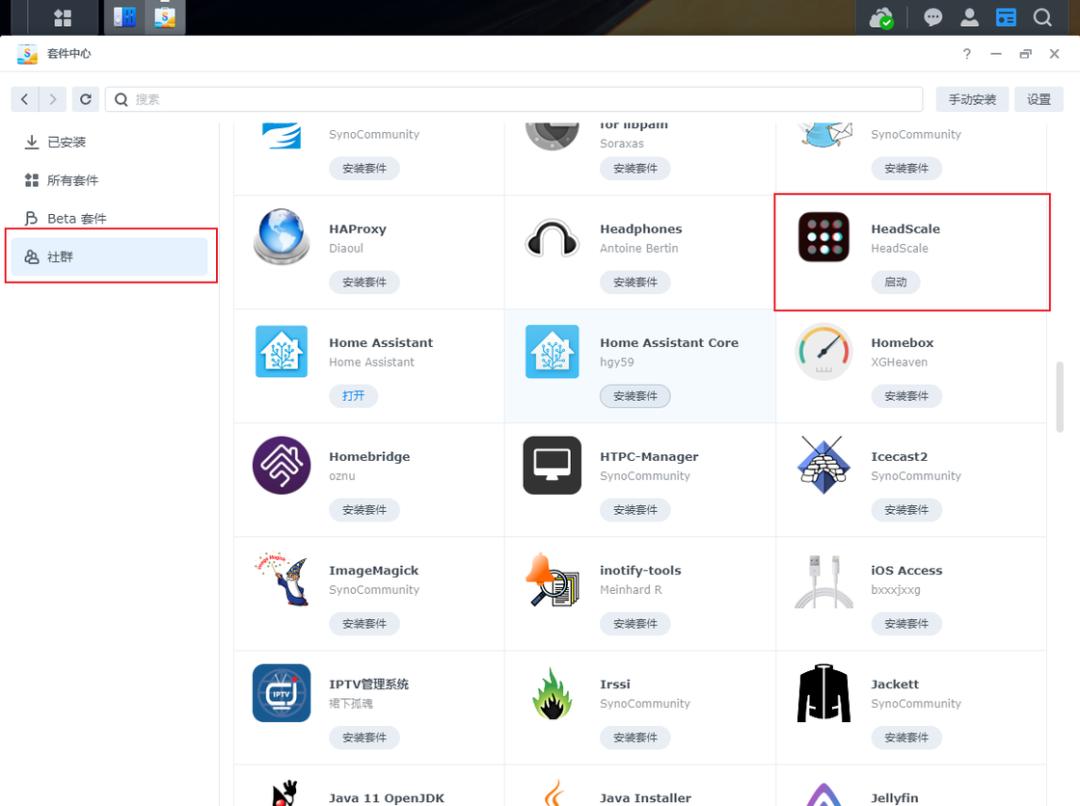Click the HeadScale package icon

(823, 238)
